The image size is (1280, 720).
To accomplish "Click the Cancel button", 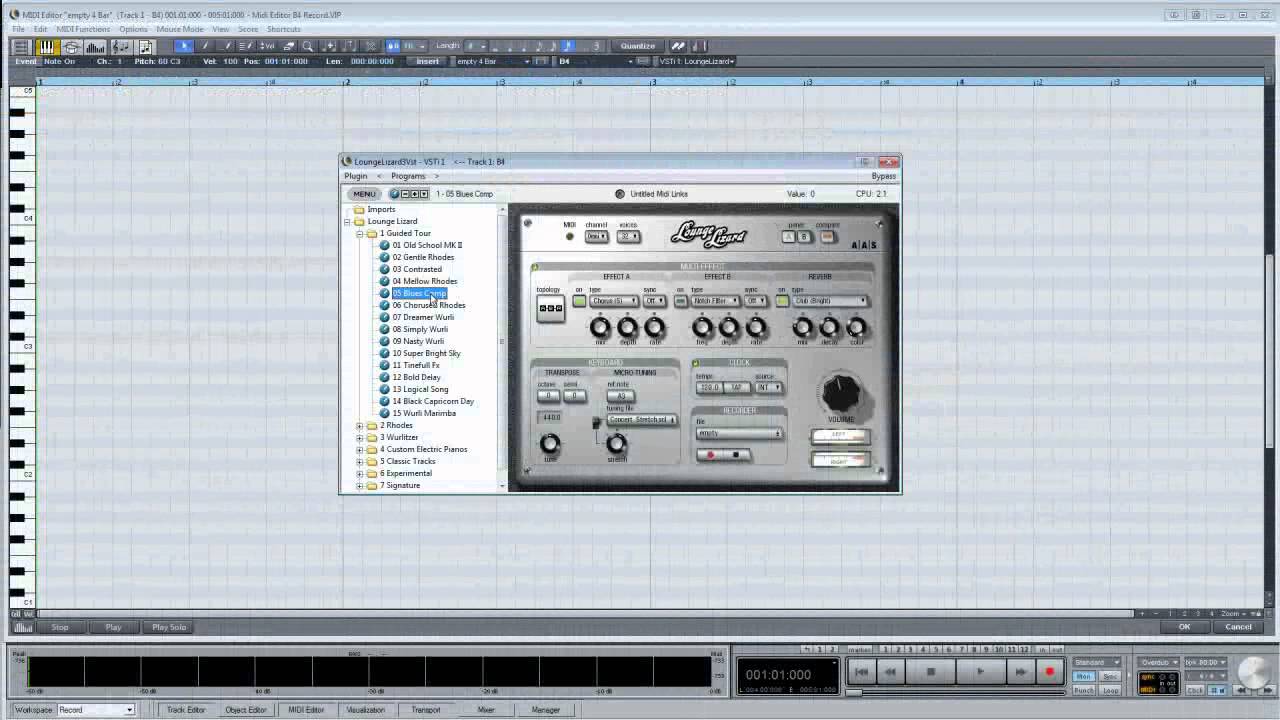I will tap(1238, 627).
